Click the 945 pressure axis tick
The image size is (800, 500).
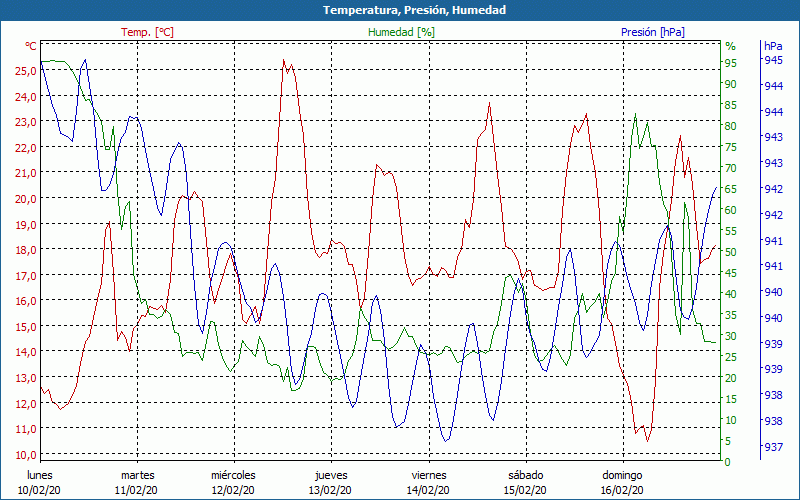click(x=773, y=60)
